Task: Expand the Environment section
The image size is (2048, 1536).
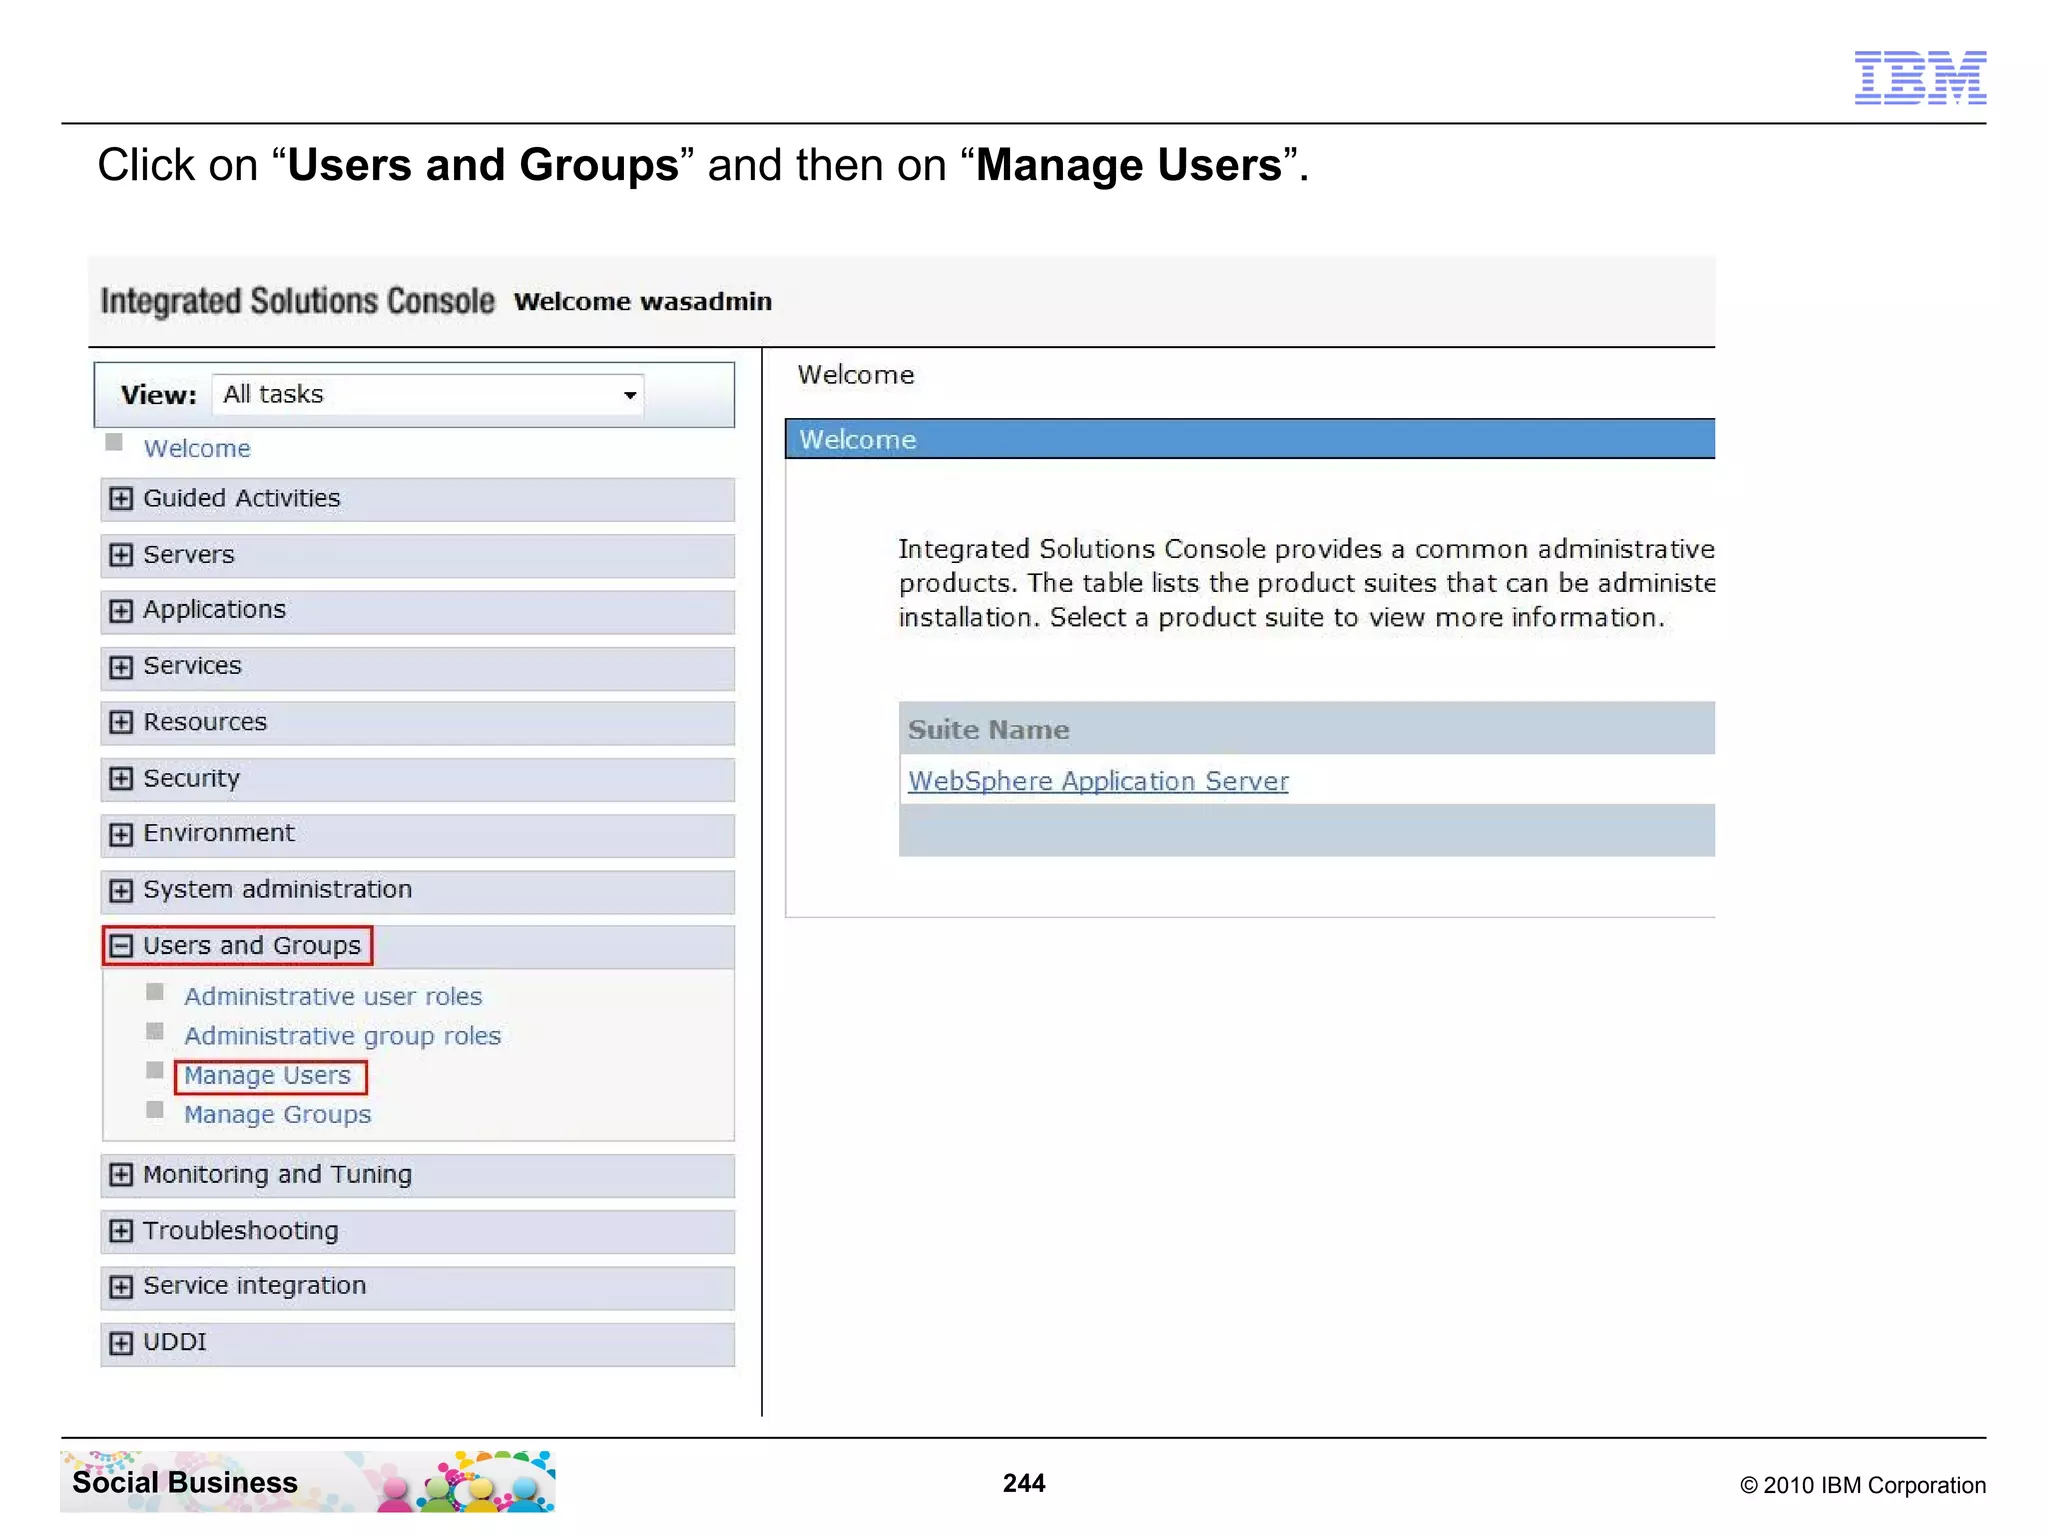Action: coord(121,834)
